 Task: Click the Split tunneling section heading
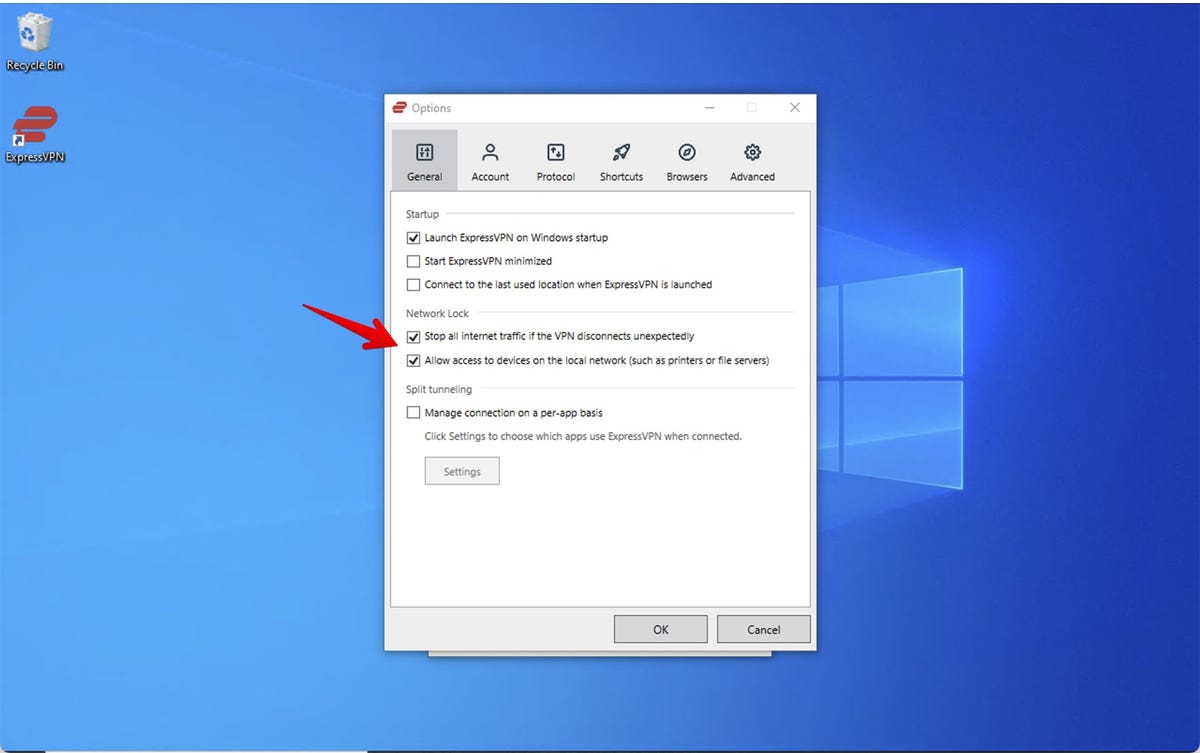(x=439, y=390)
